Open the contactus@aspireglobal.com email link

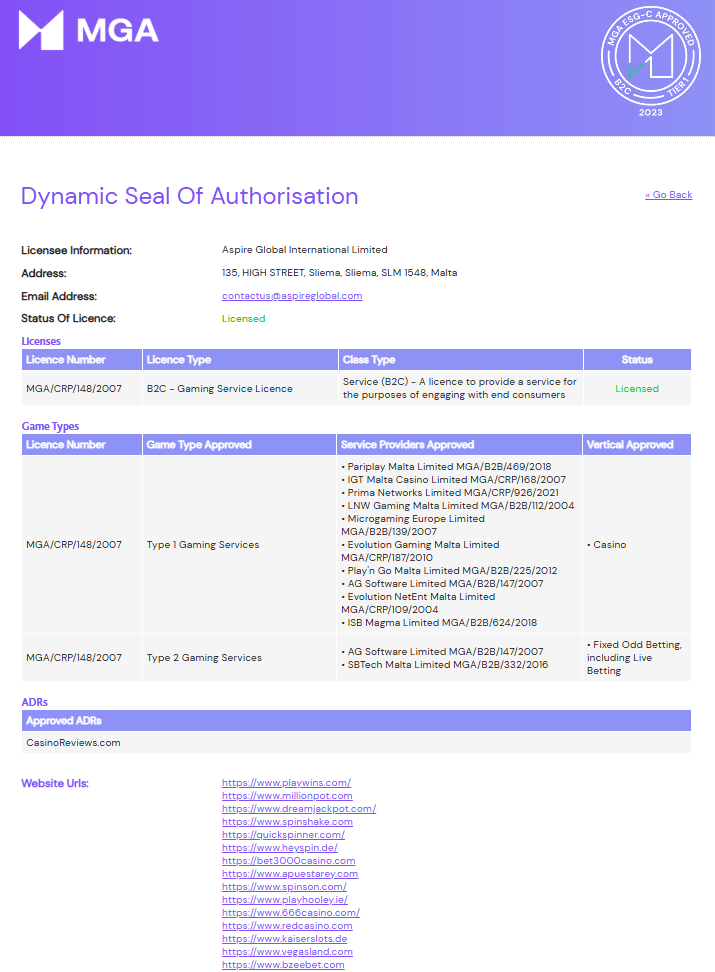pyautogui.click(x=292, y=296)
